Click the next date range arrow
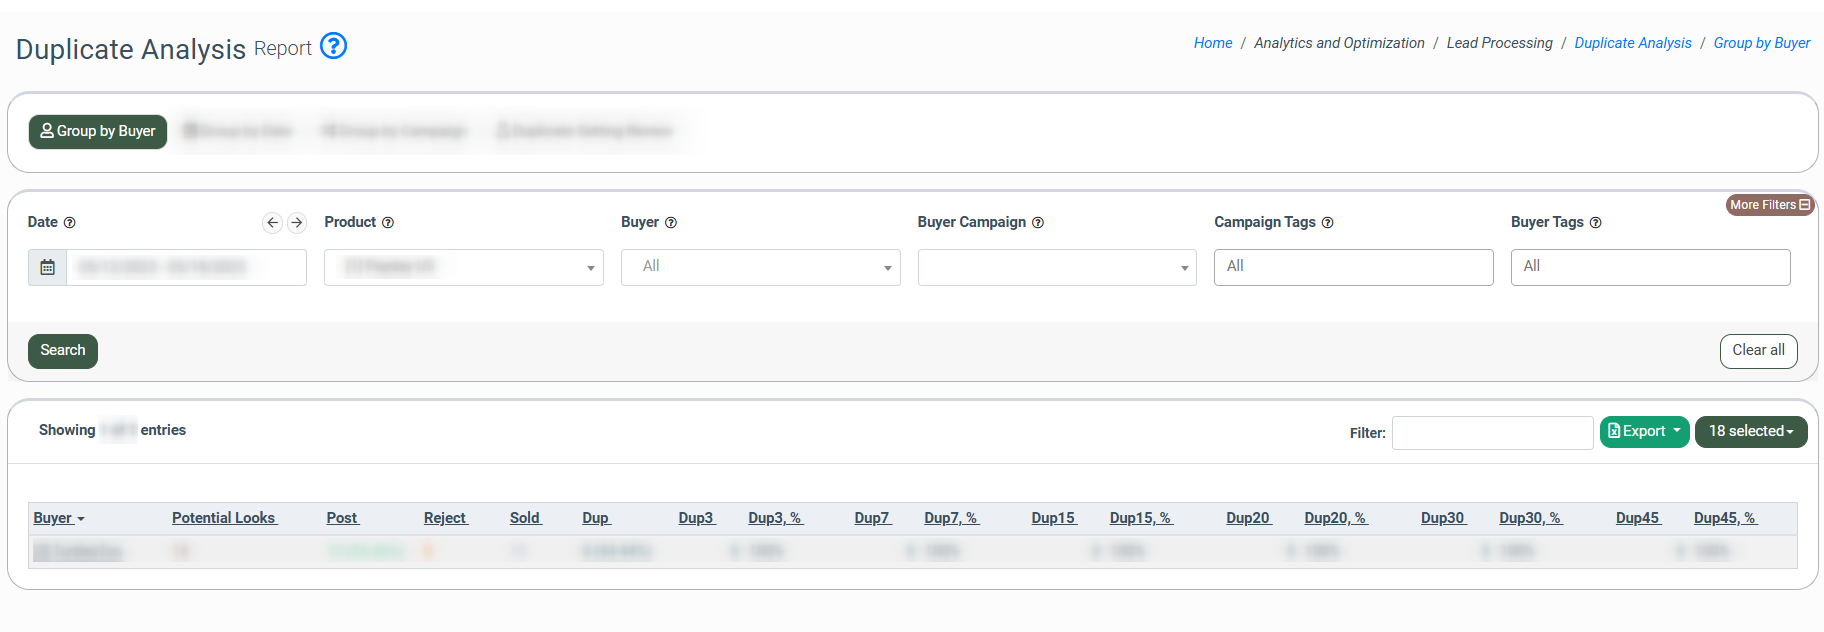This screenshot has width=1824, height=632. pyautogui.click(x=297, y=223)
